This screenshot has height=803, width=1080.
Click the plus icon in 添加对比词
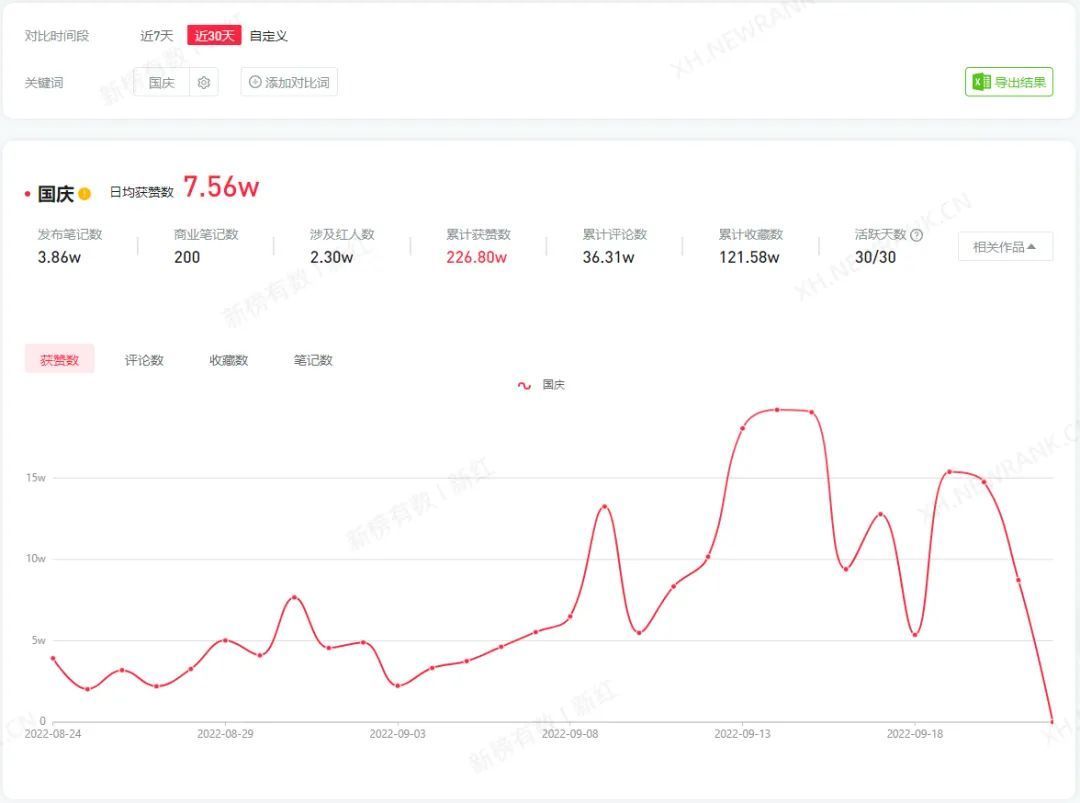(x=255, y=82)
